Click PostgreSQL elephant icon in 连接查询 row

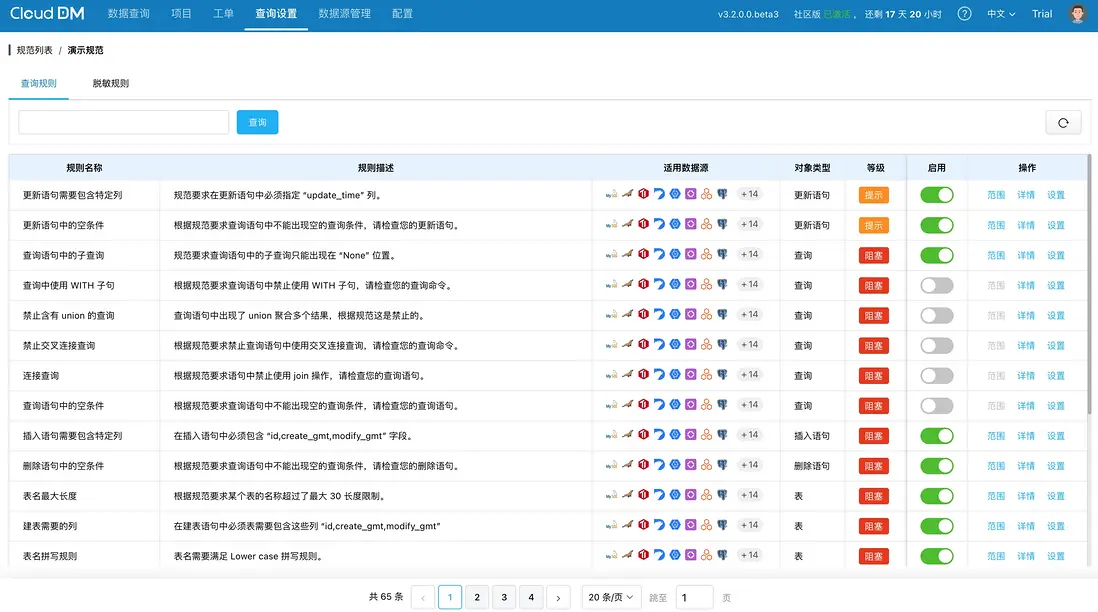(722, 375)
